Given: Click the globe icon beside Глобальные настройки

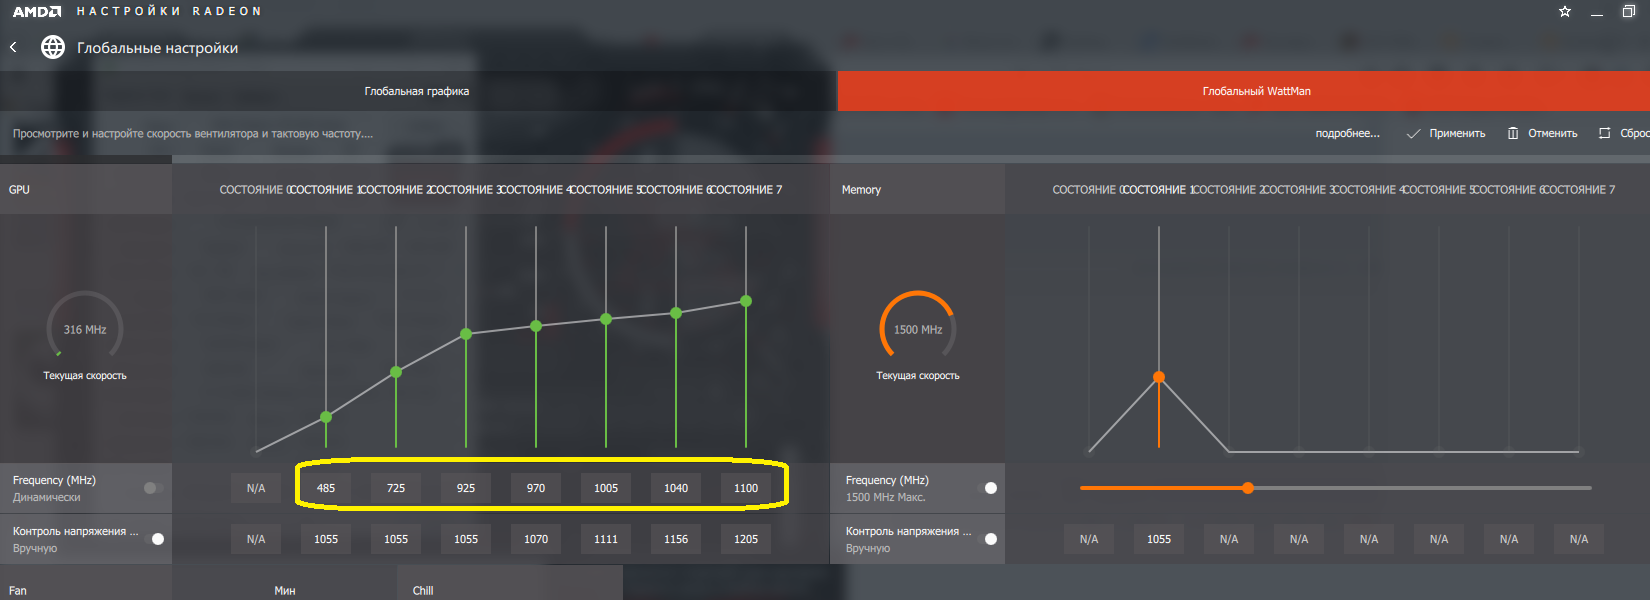Looking at the screenshot, I should tap(53, 47).
